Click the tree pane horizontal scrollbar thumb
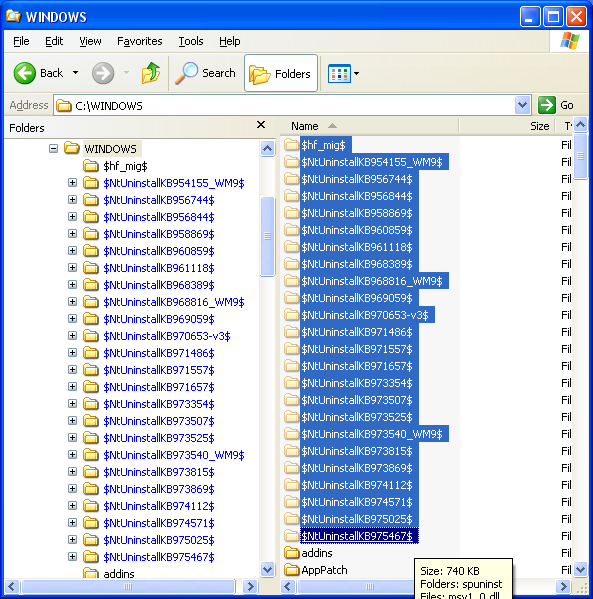 (128, 586)
